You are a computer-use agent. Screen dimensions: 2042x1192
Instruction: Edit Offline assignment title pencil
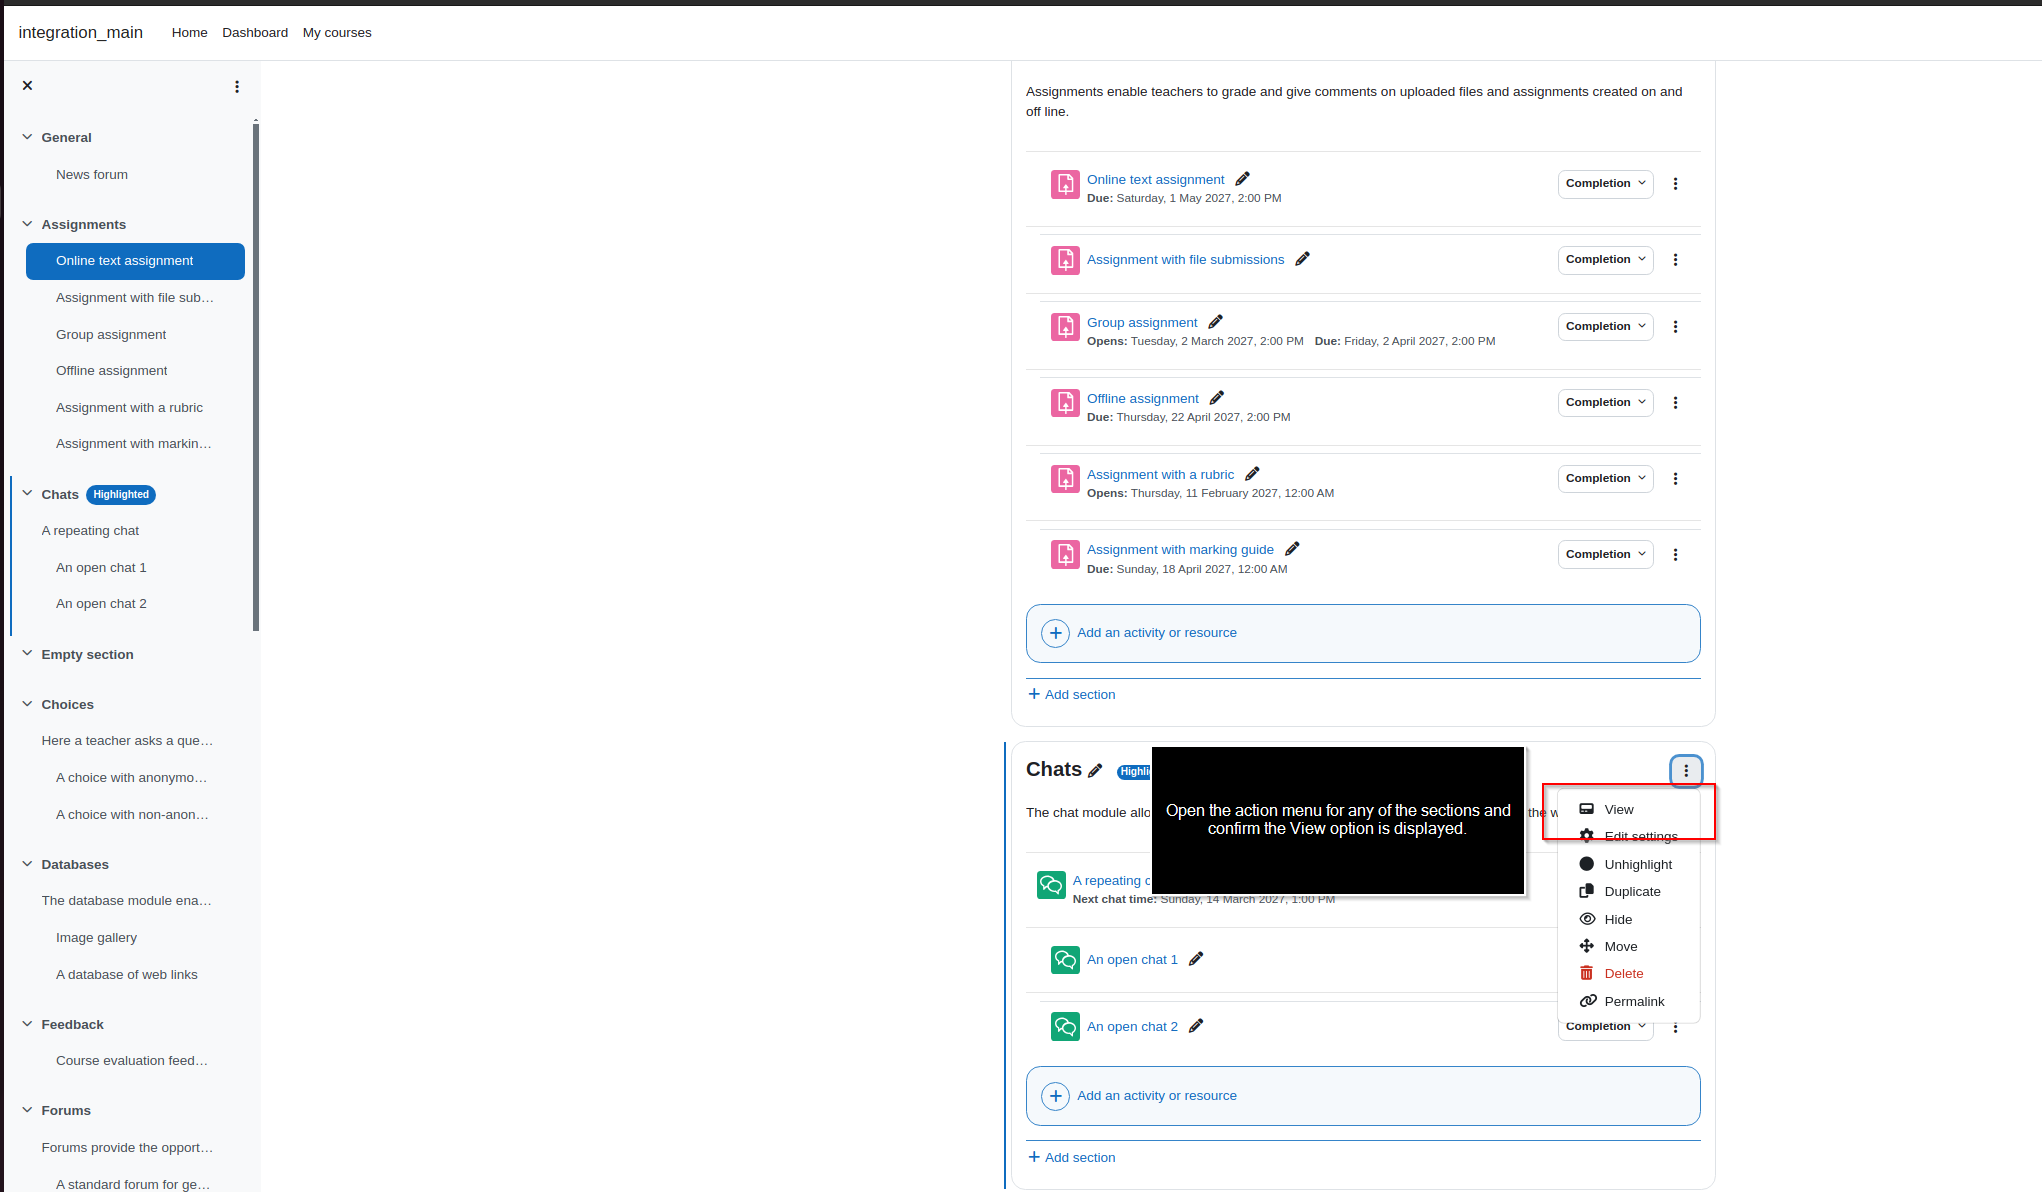coord(1217,398)
